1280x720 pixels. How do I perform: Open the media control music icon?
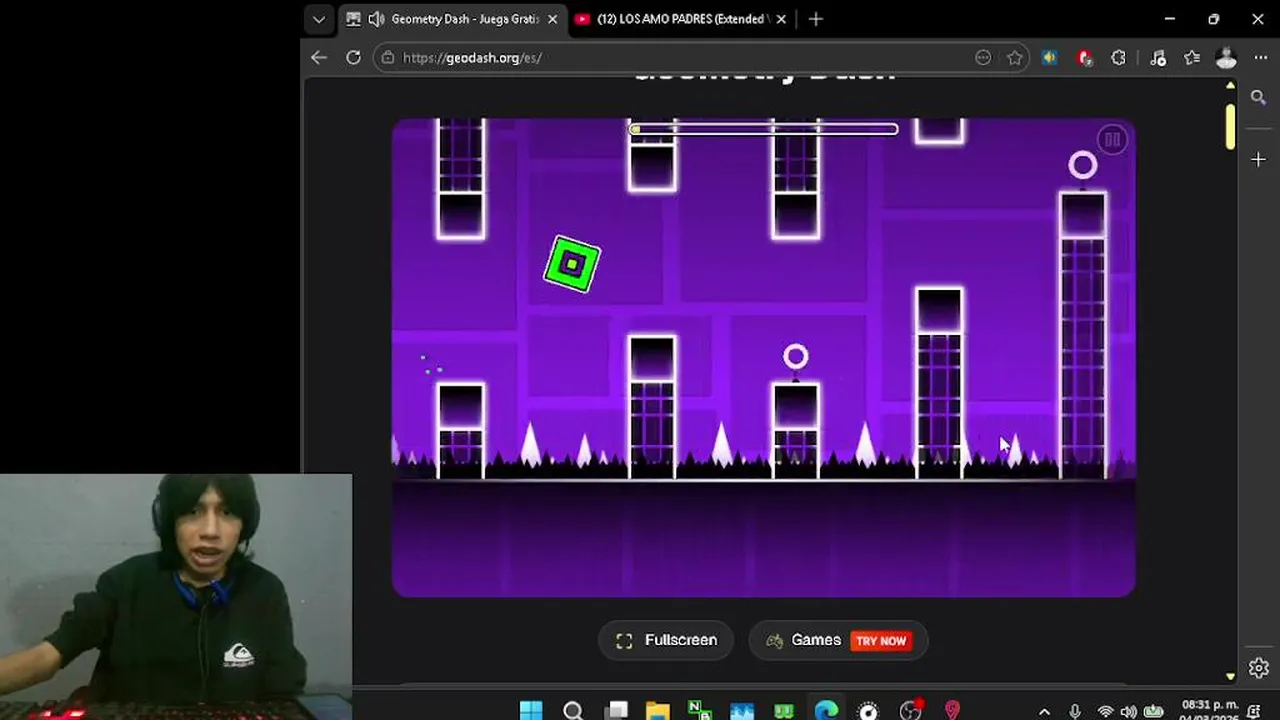[1158, 58]
